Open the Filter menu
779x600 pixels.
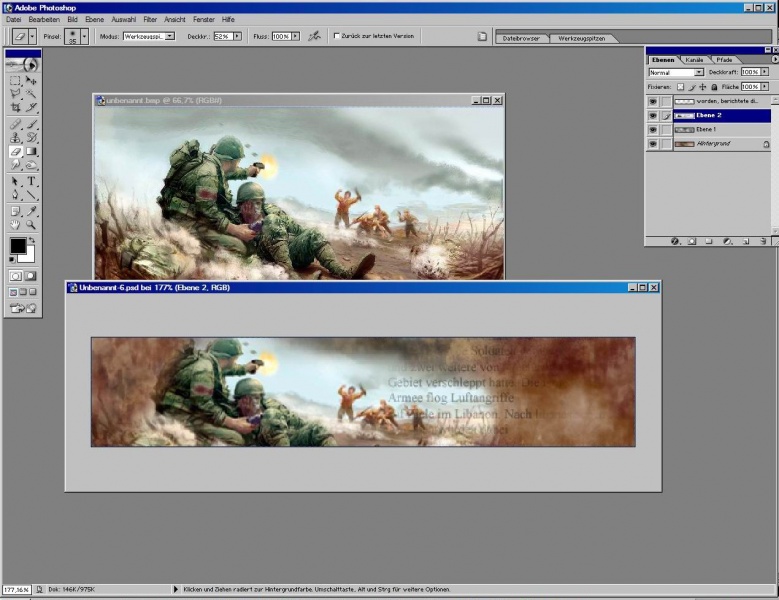(150, 19)
